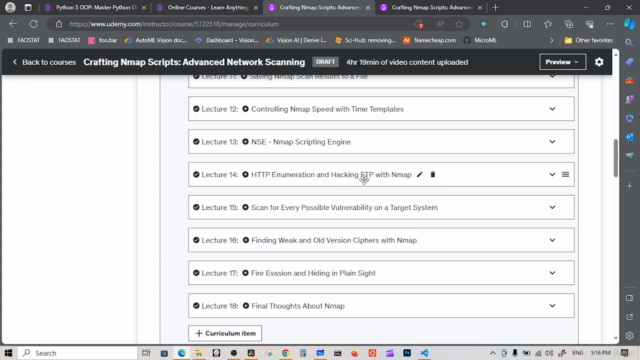Open foo.bar bookmark
This screenshot has width=640, height=360.
pyautogui.click(x=103, y=40)
